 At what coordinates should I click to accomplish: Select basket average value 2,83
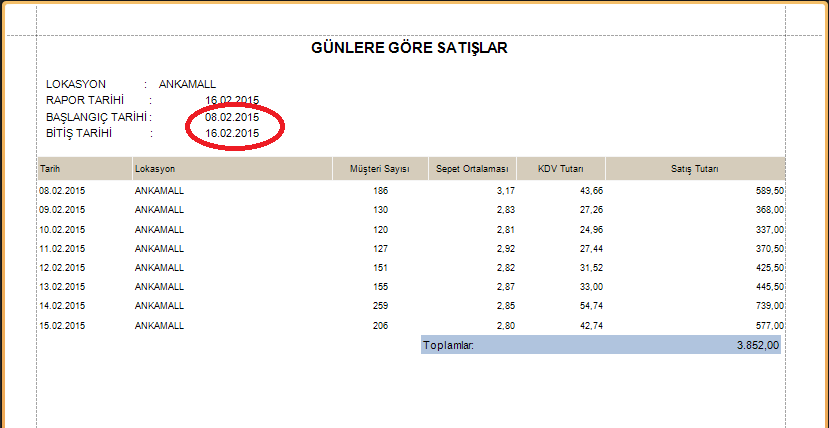(x=505, y=210)
